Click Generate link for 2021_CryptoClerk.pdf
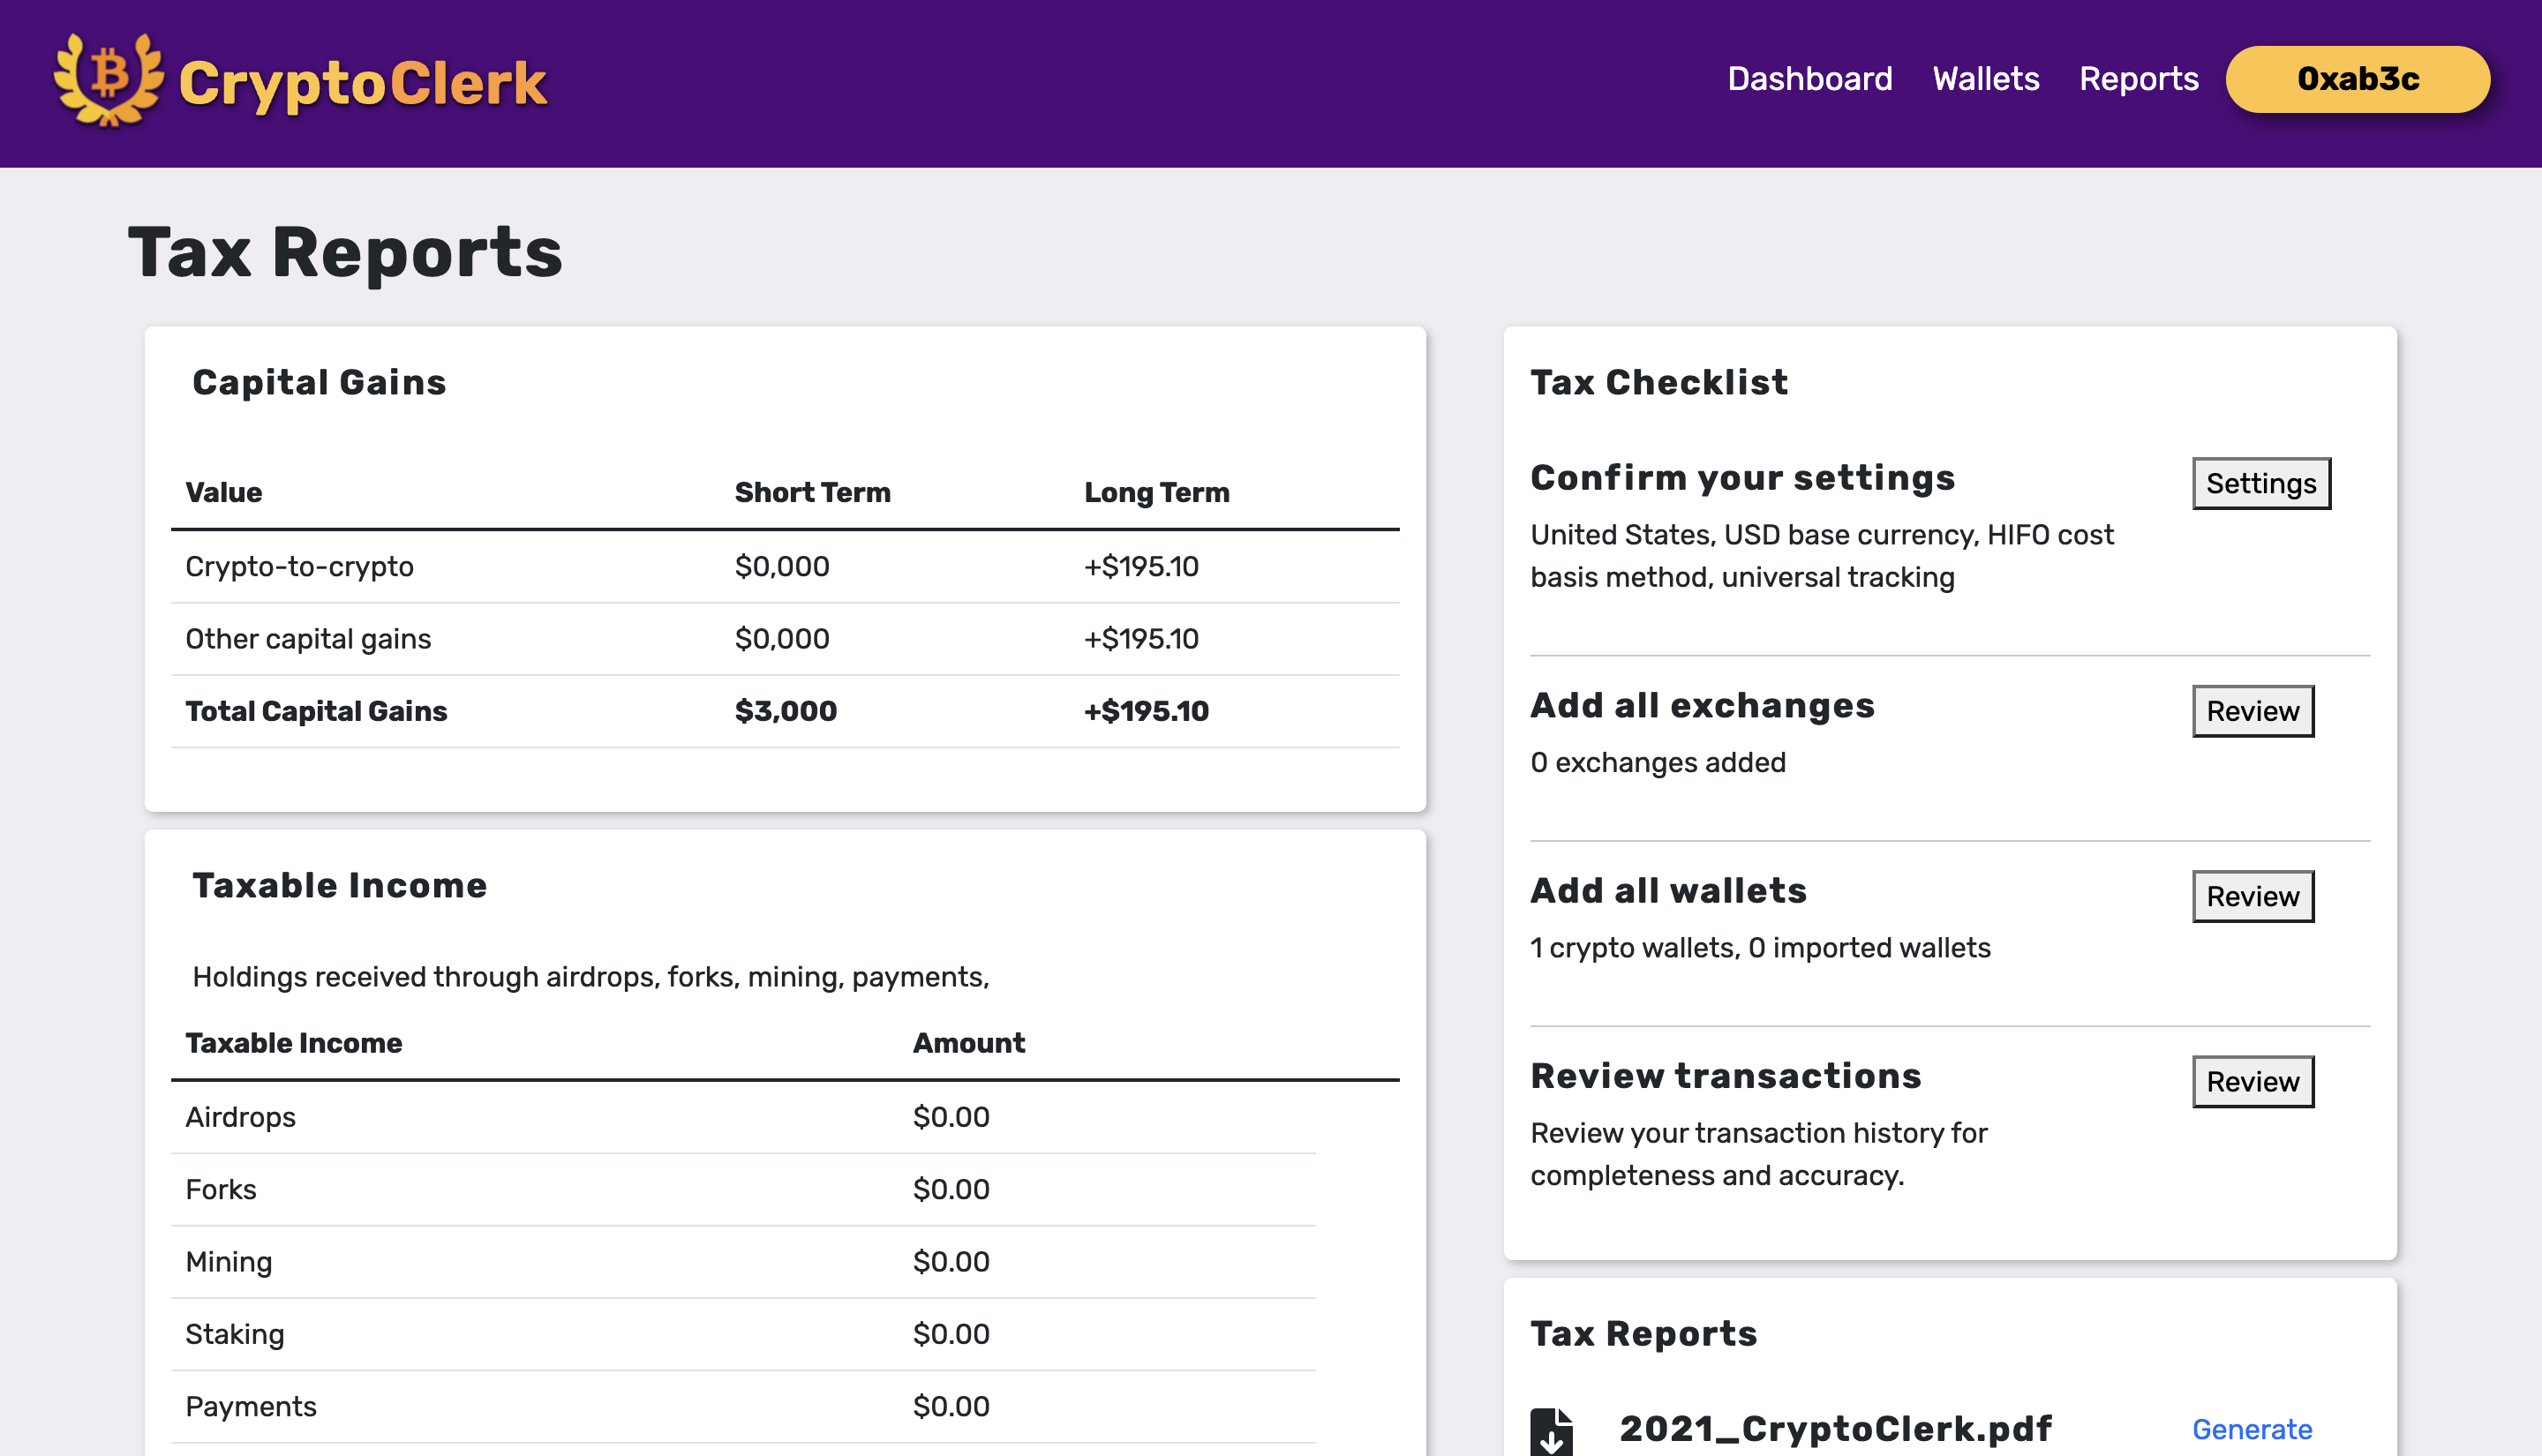2542x1456 pixels. pos(2251,1429)
